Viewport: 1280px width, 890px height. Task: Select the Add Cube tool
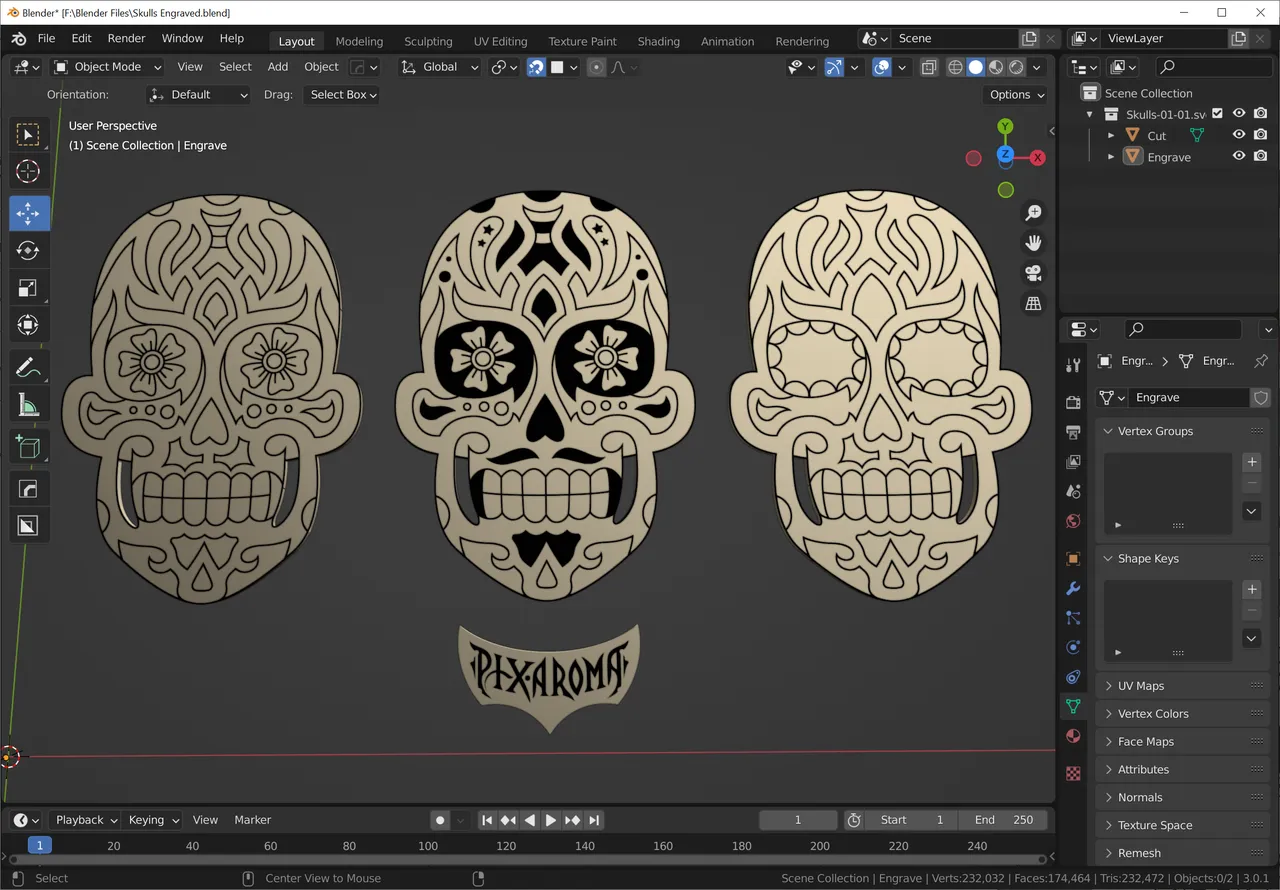[x=28, y=447]
